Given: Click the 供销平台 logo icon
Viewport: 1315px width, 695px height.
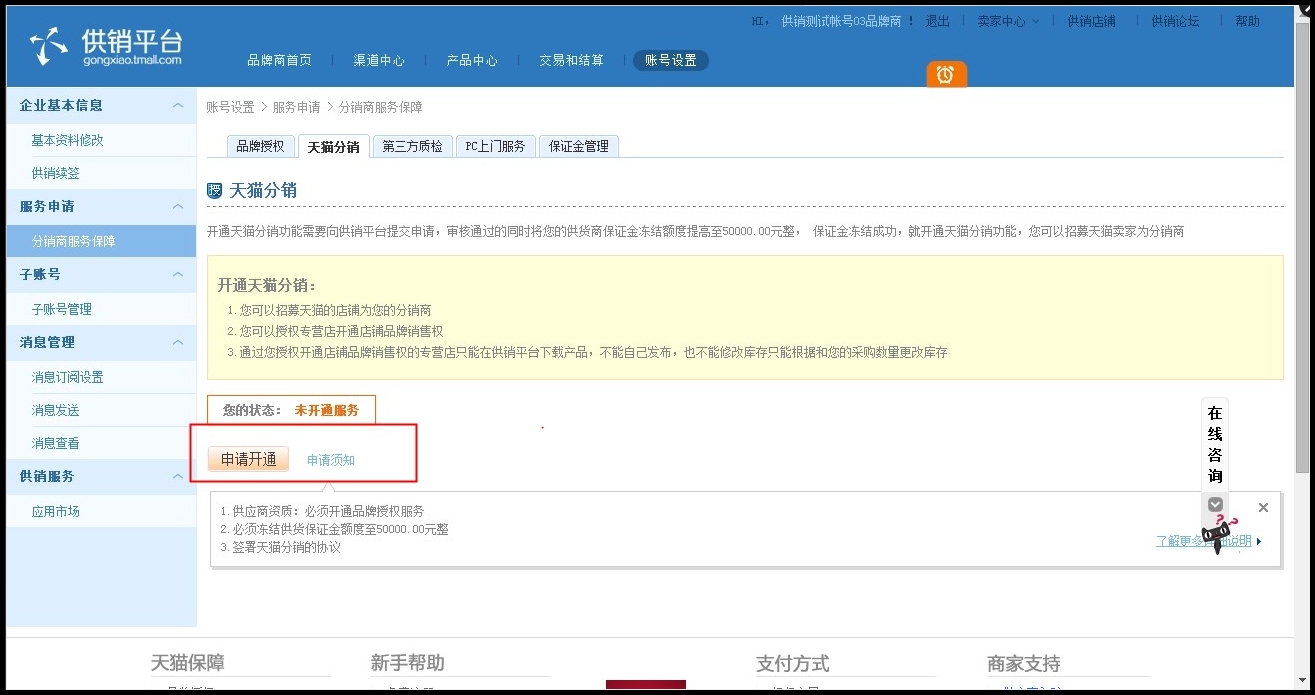Looking at the screenshot, I should coord(49,46).
